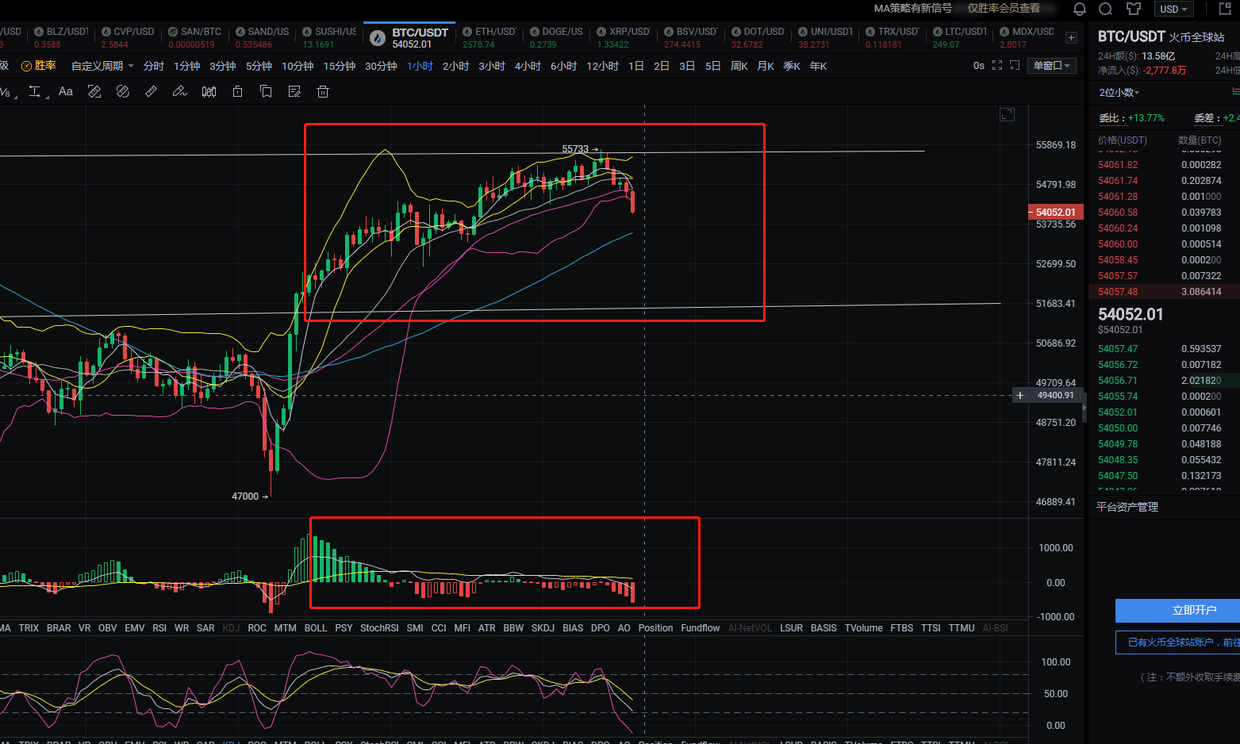Open the search magnifier icon
Screen dimensions: 1240x744
[x=1106, y=9]
